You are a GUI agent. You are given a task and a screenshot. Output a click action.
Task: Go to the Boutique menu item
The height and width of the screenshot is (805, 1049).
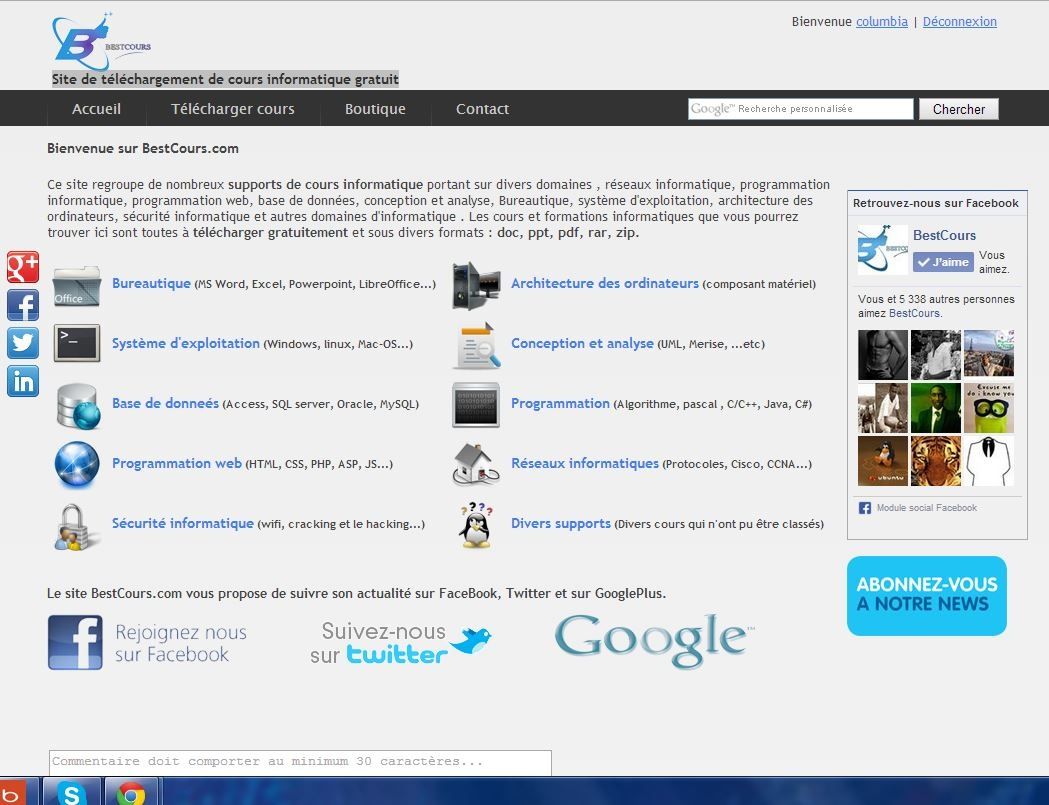[x=375, y=109]
